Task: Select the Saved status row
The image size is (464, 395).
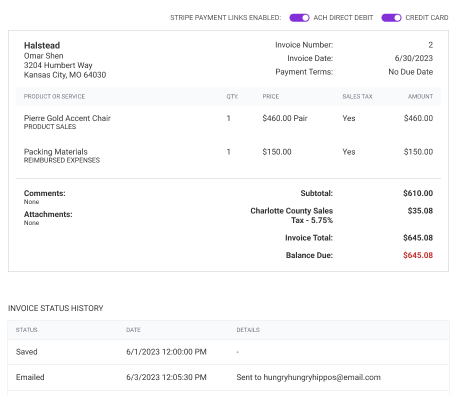Action: click(228, 352)
